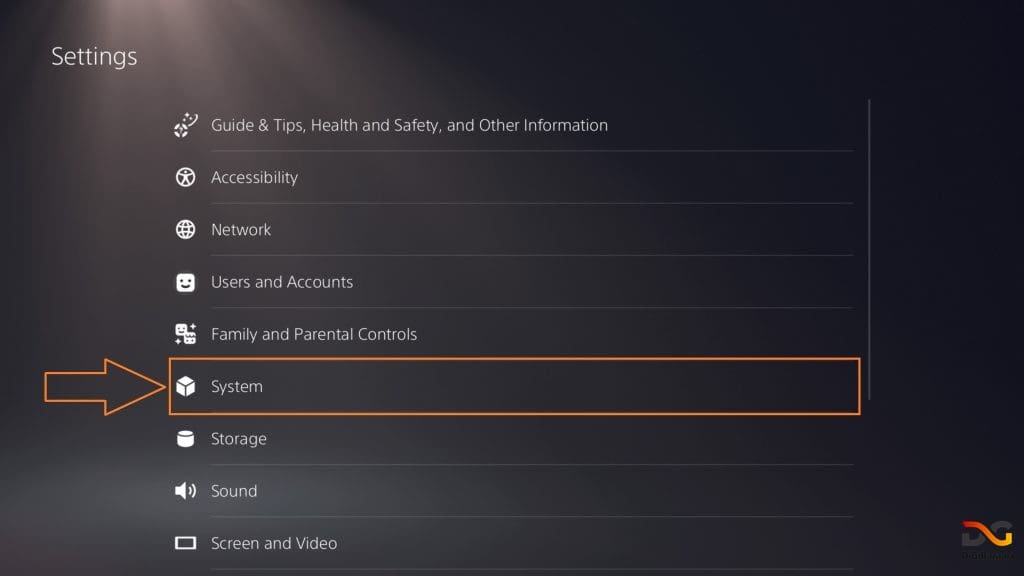Click the Screen and Video display icon
The height and width of the screenshot is (576, 1024).
pyautogui.click(x=186, y=543)
